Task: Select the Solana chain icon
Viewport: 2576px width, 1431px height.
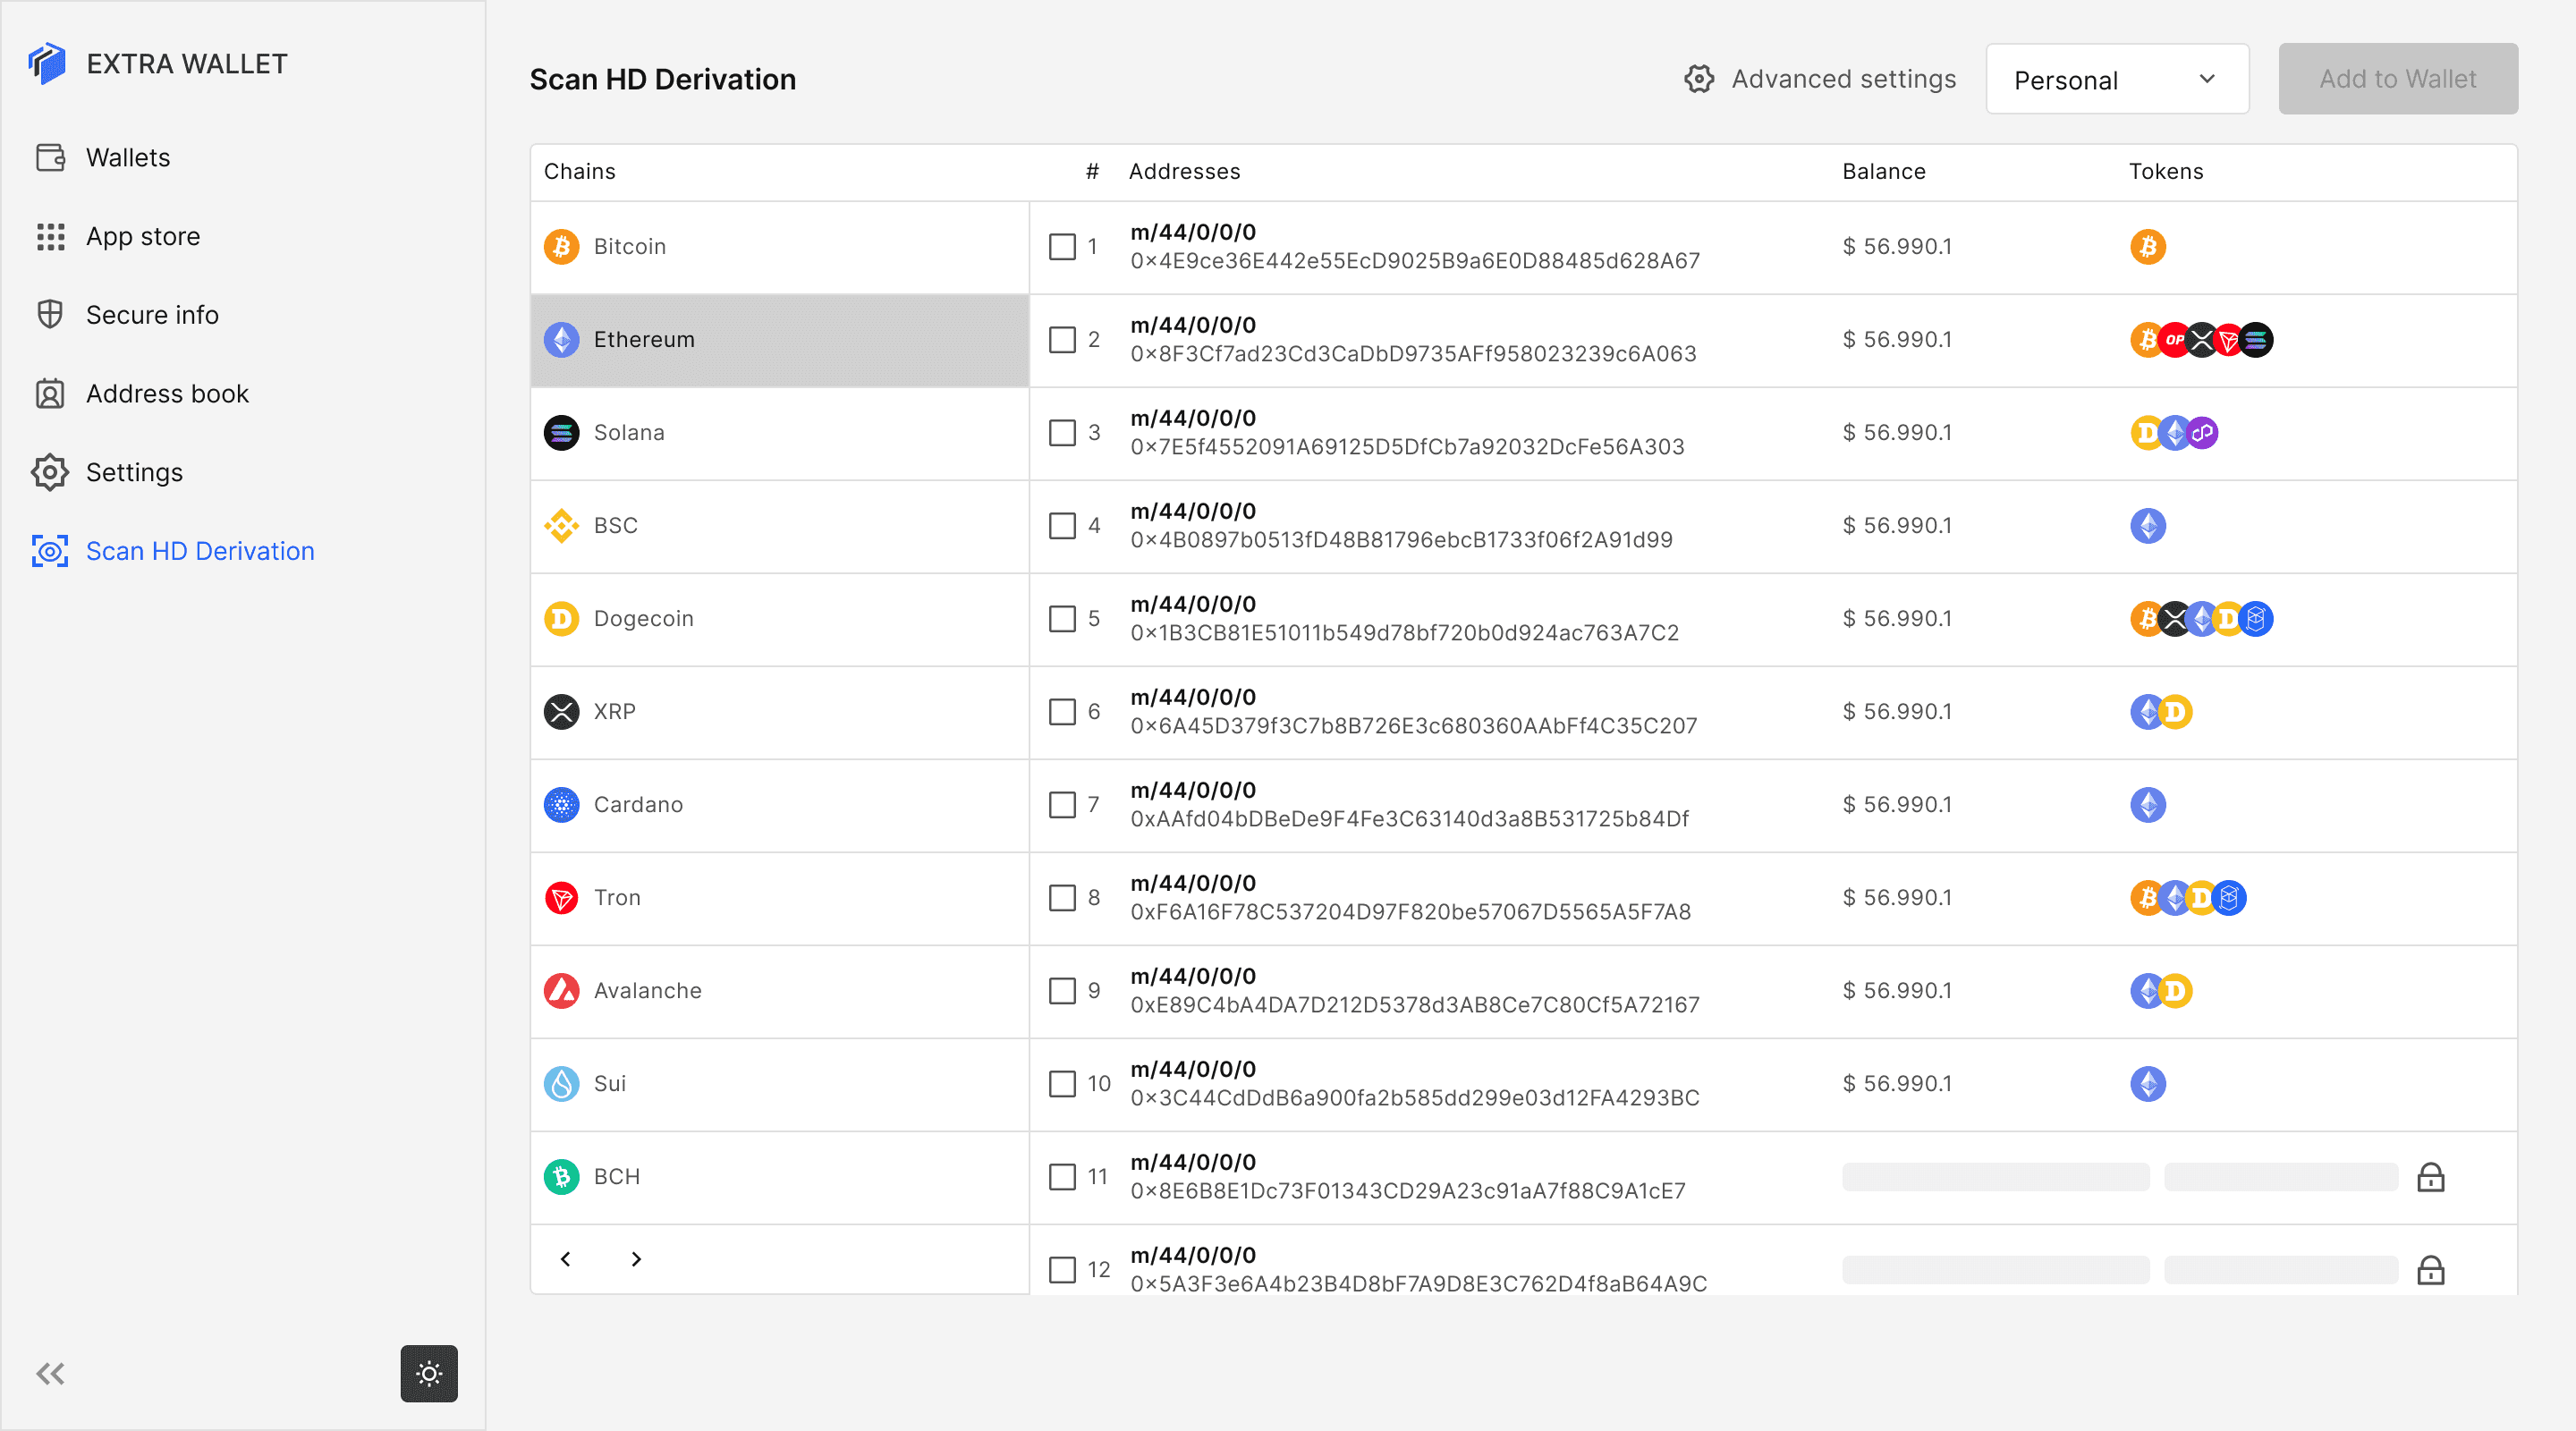Action: 561,433
